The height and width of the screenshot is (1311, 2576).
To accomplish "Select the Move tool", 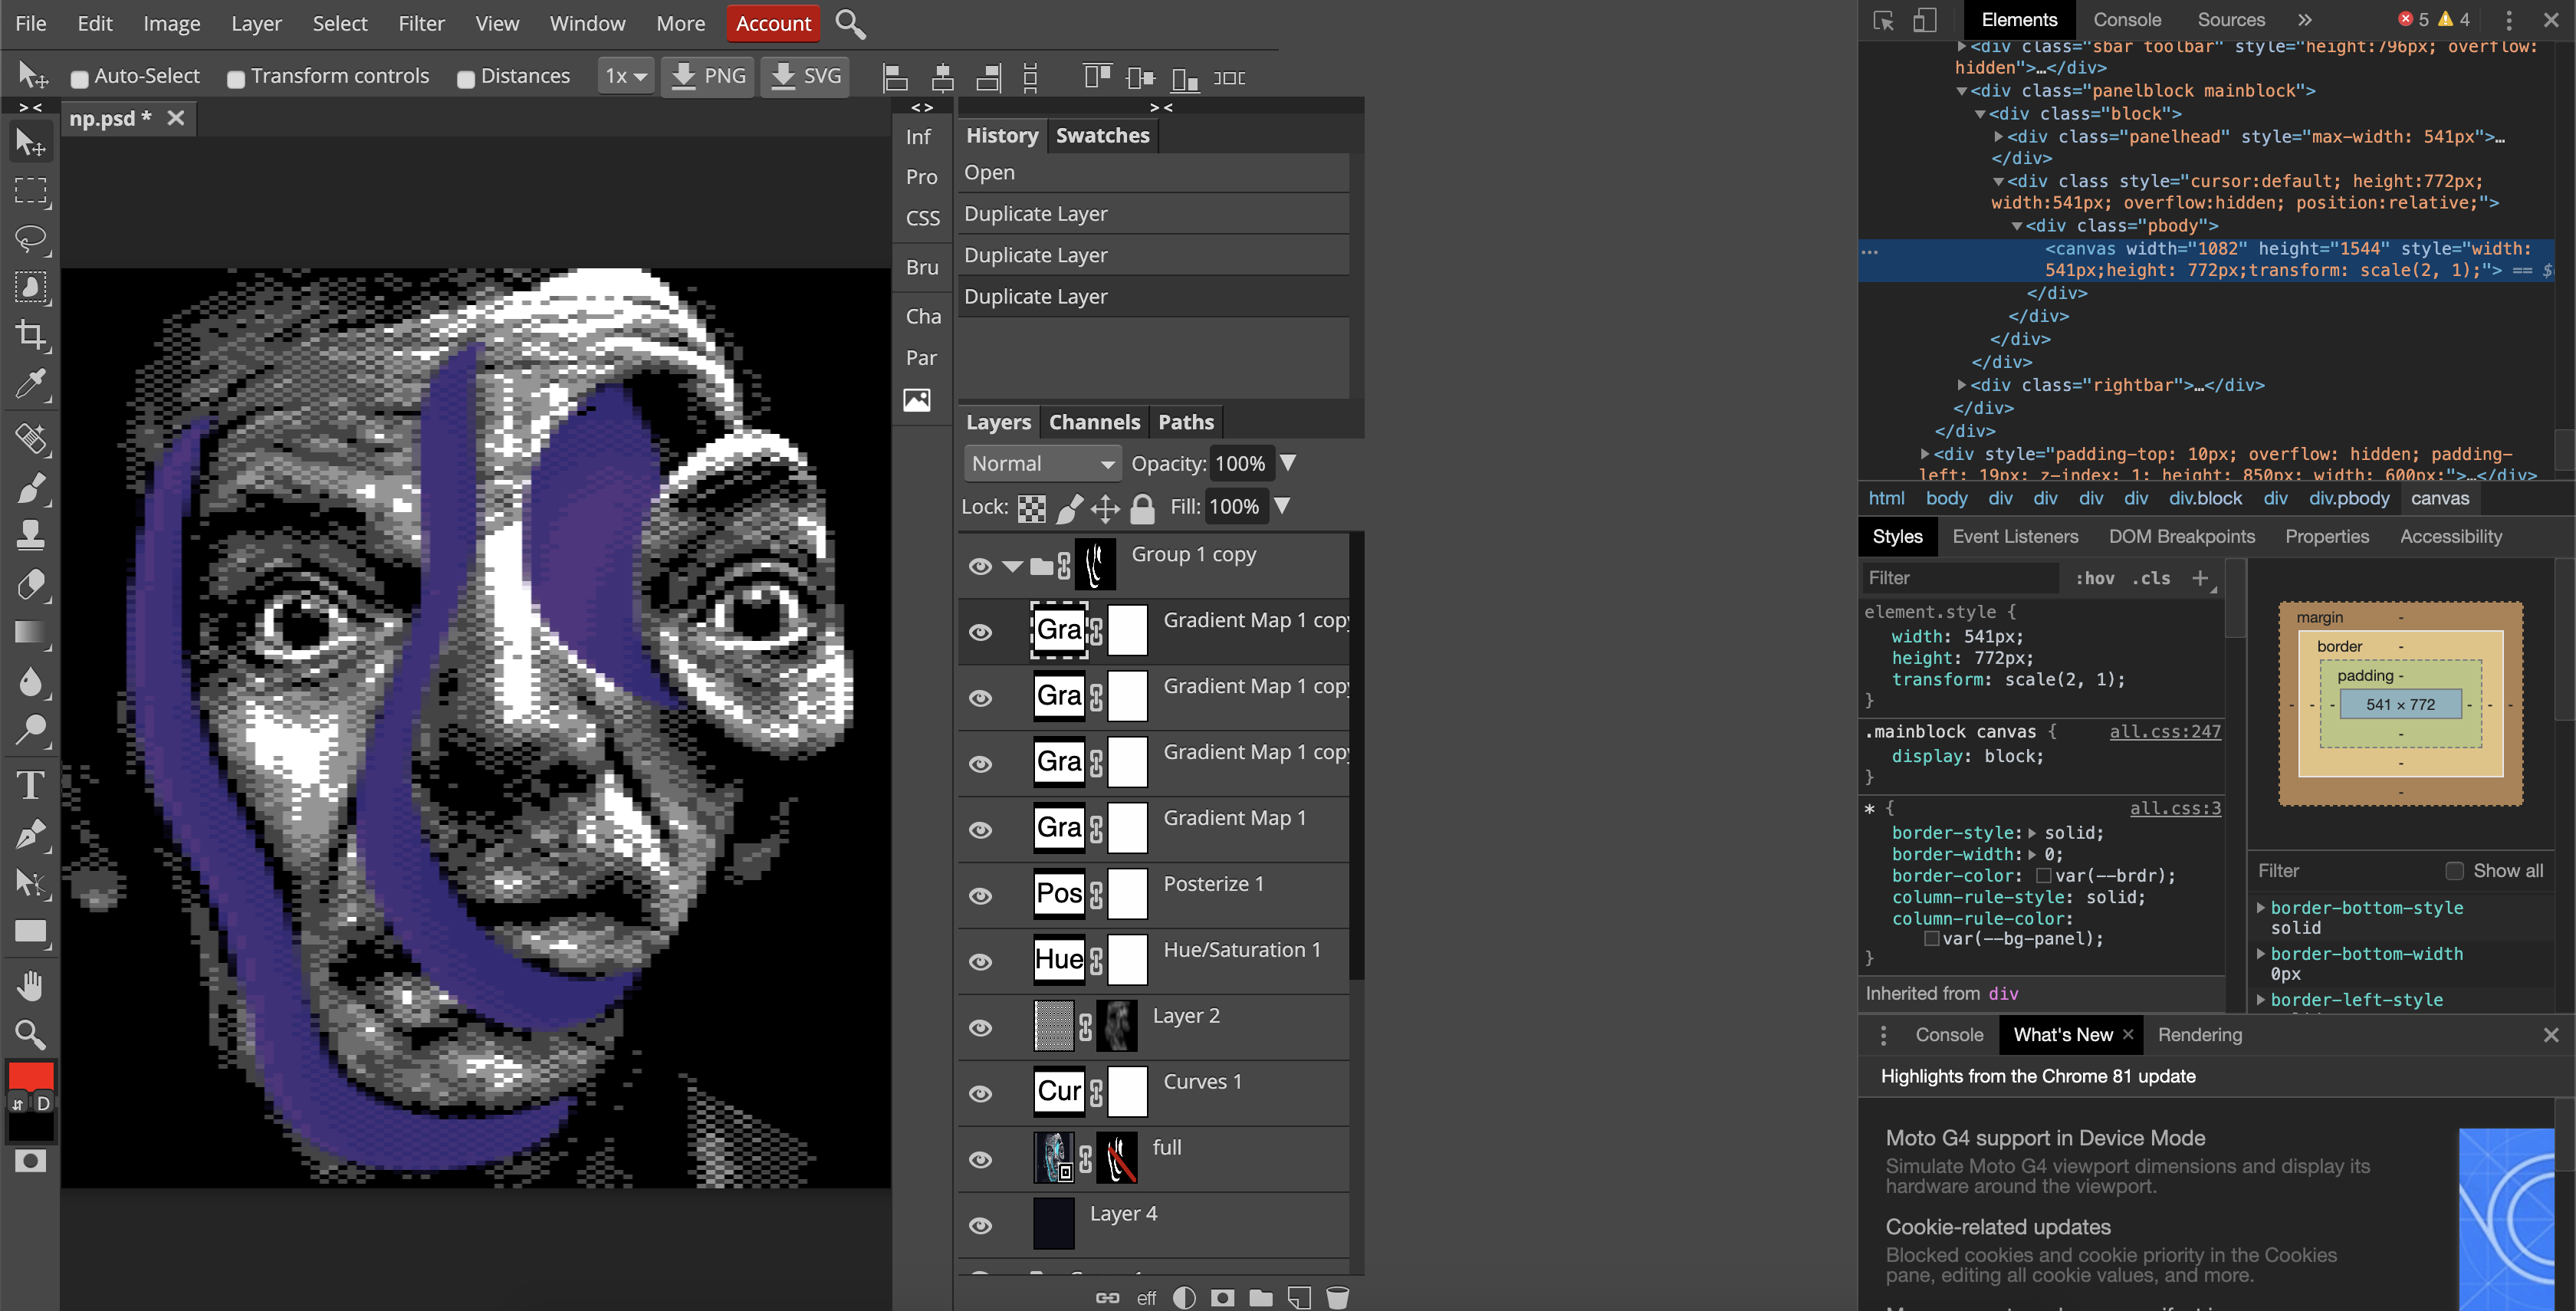I will coord(31,141).
